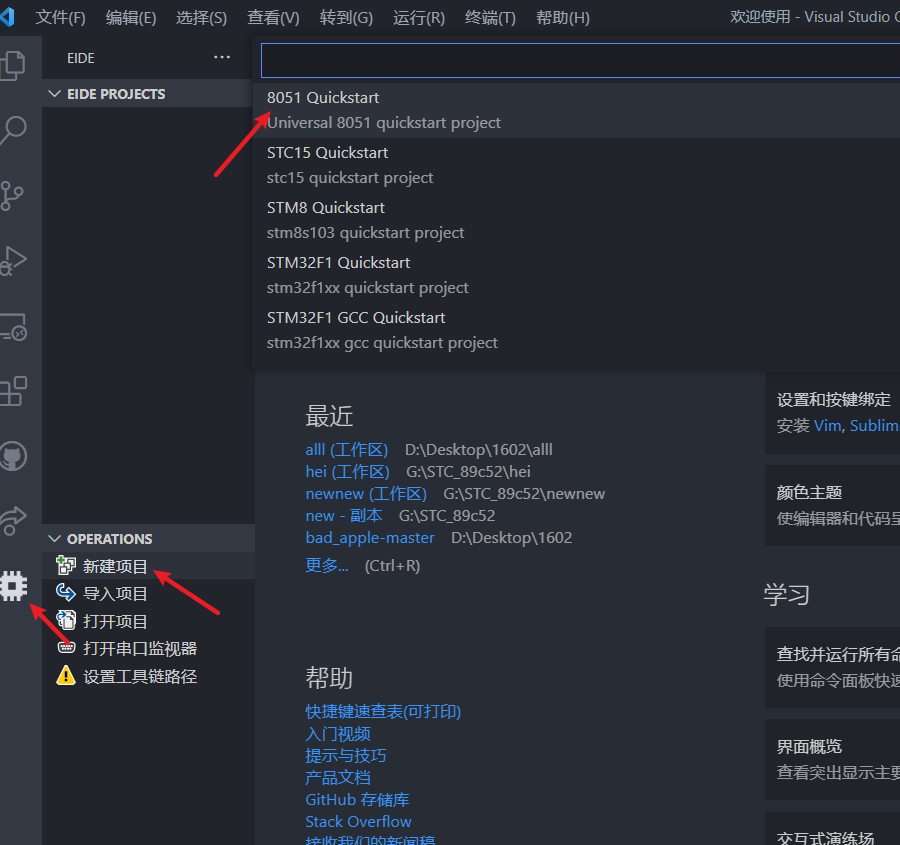The height and width of the screenshot is (845, 900).
Task: Open the EIDE panel more actions menu
Action: point(222,57)
